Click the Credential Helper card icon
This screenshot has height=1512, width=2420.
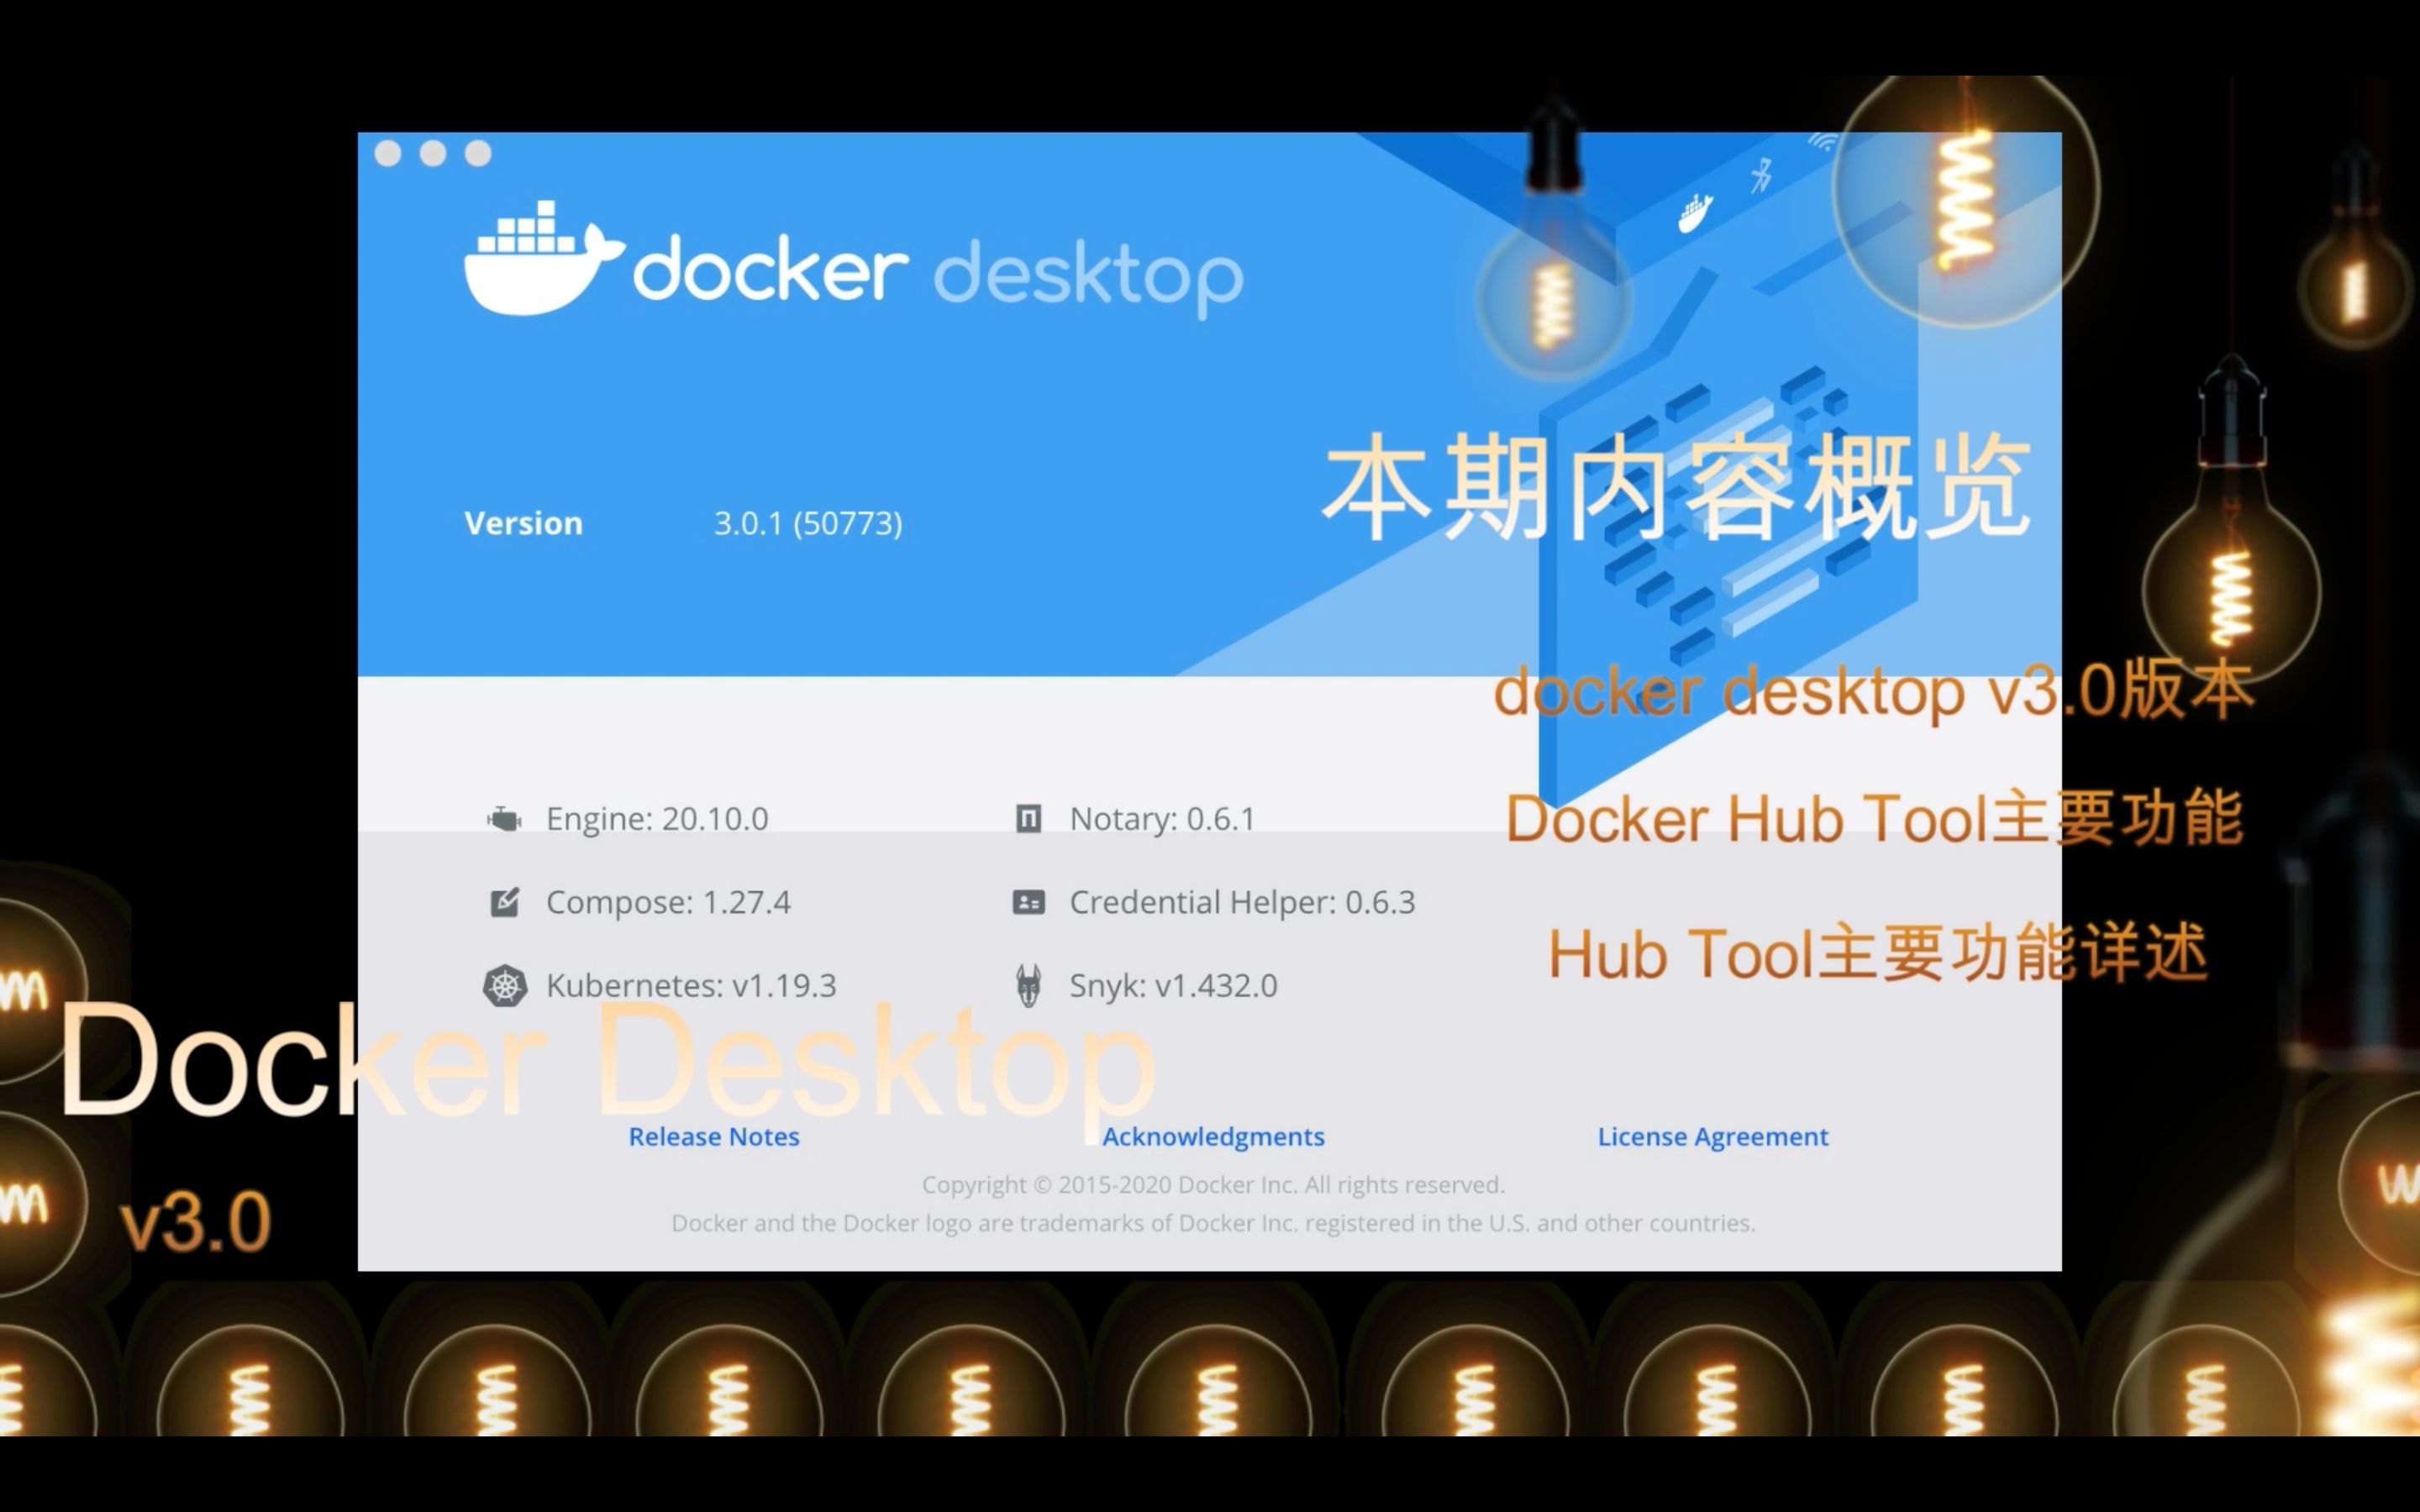pos(1029,902)
